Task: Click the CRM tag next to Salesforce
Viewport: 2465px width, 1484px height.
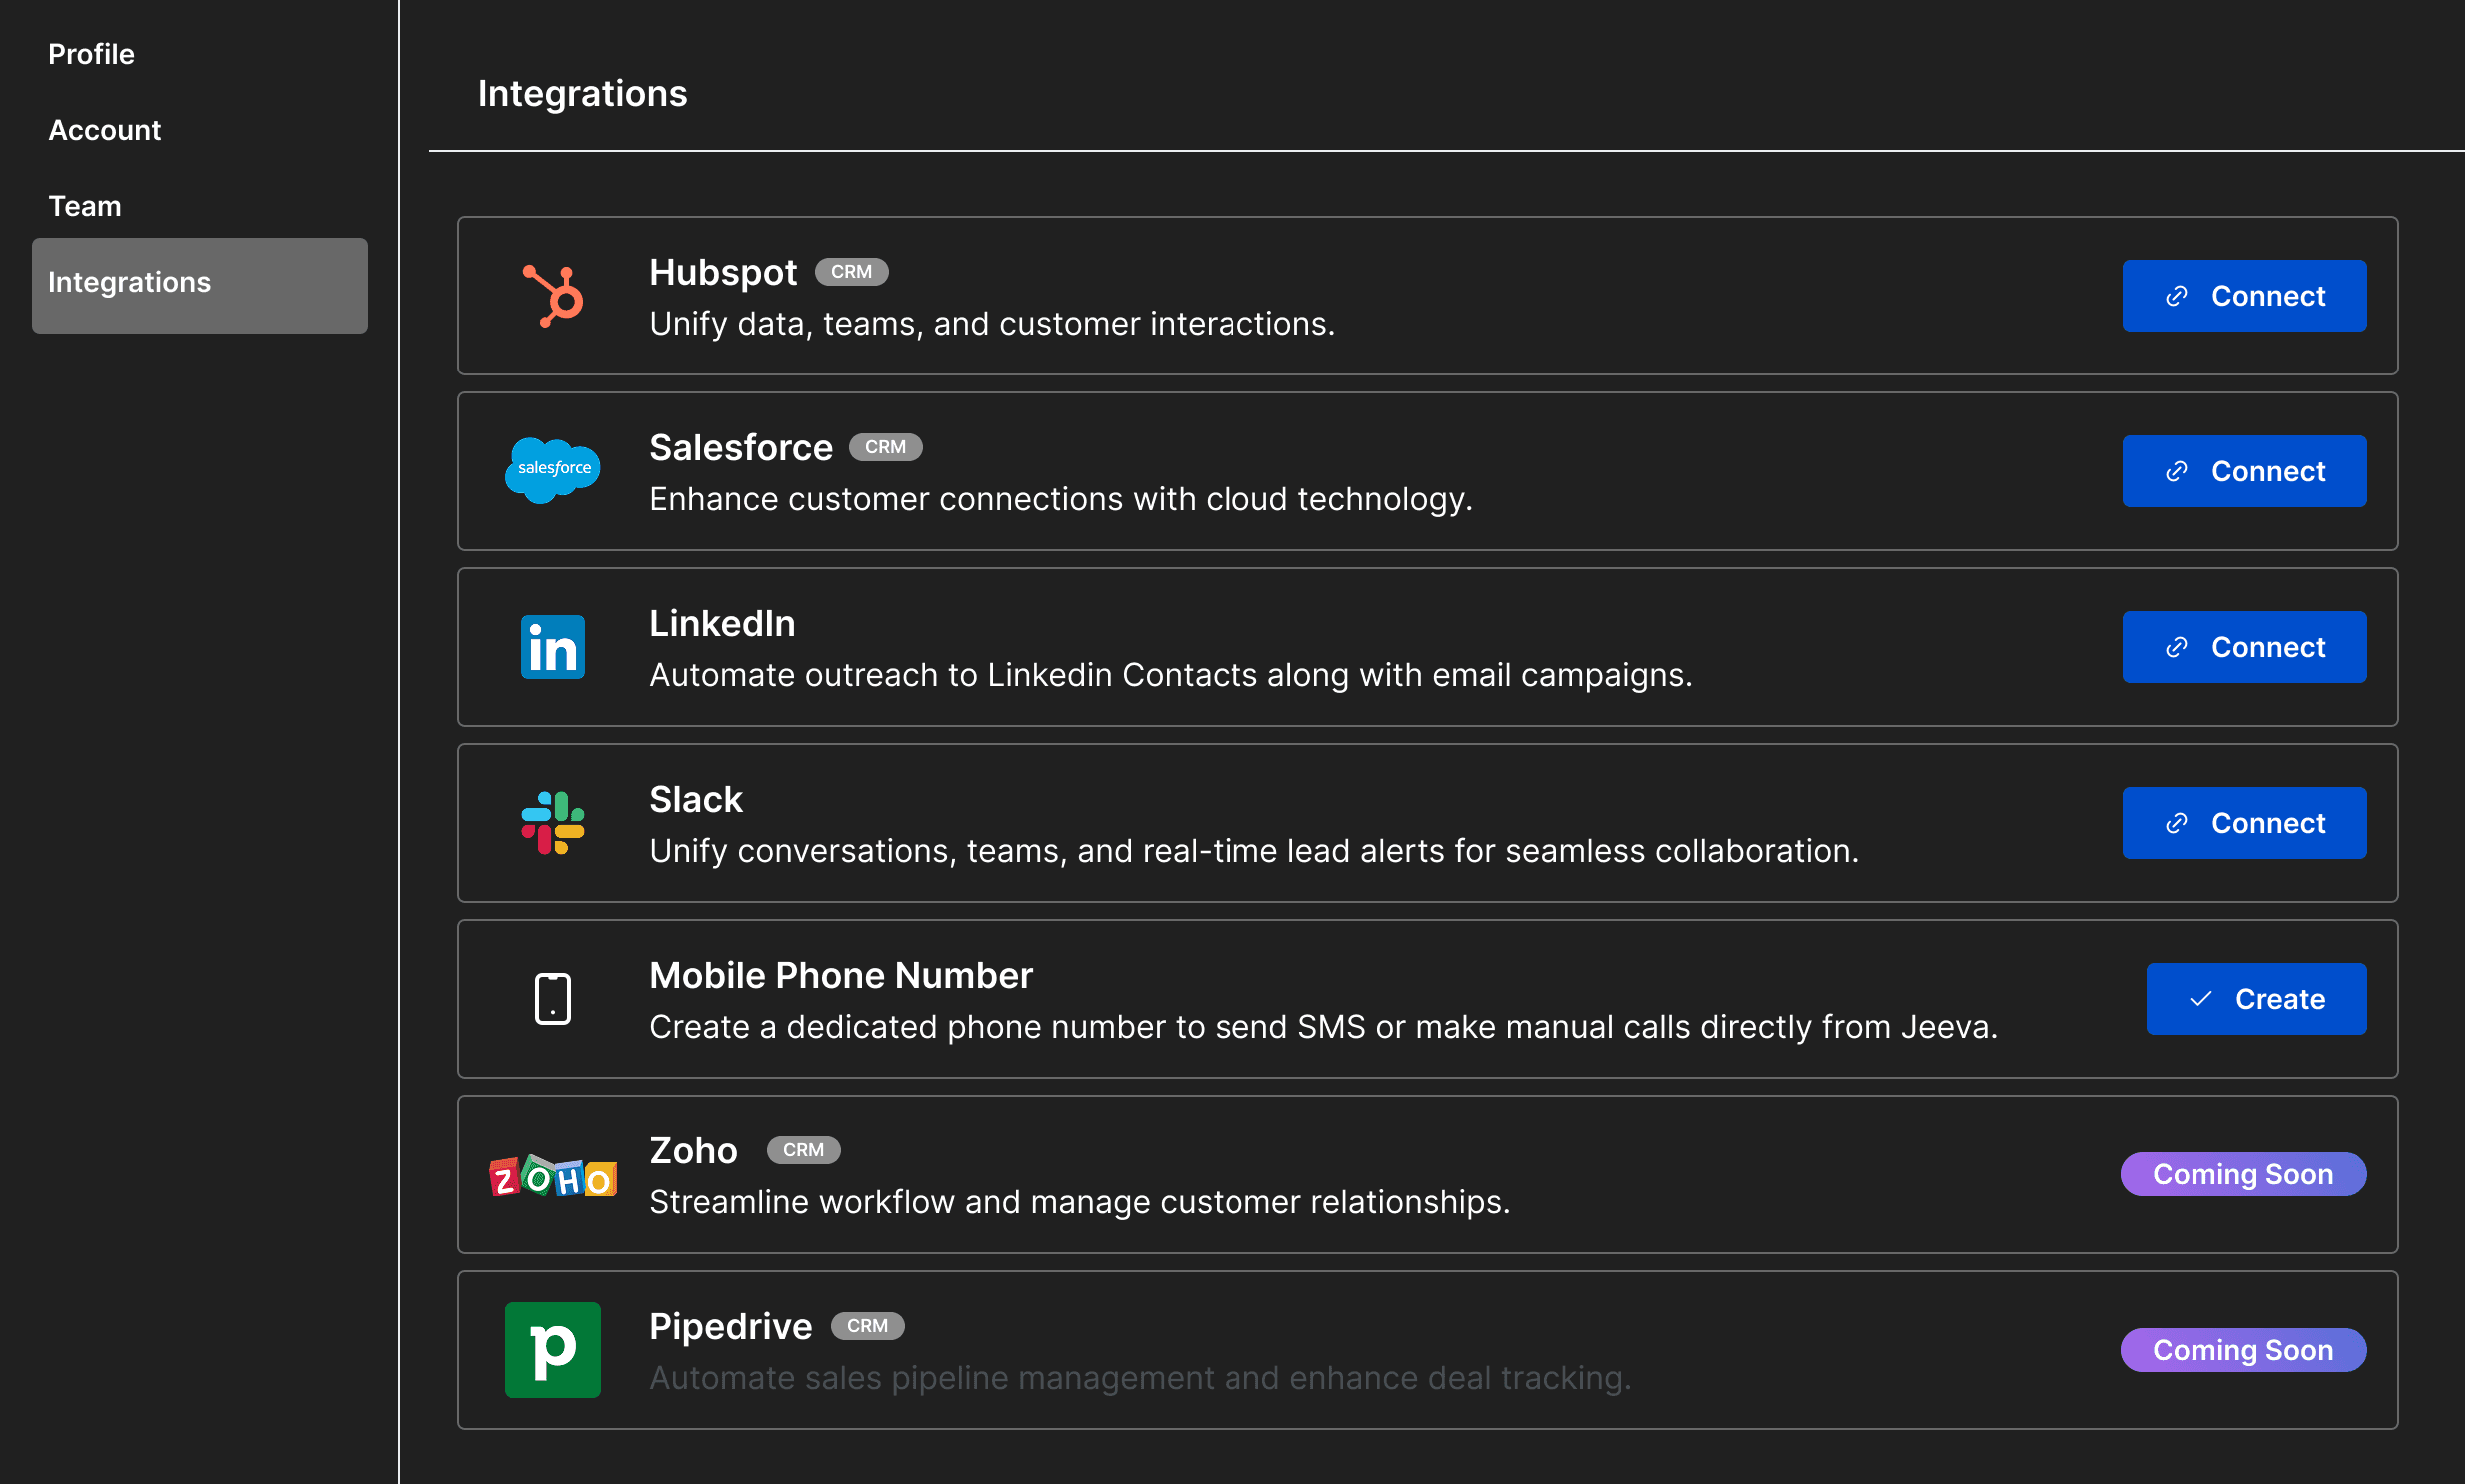Action: pos(885,447)
